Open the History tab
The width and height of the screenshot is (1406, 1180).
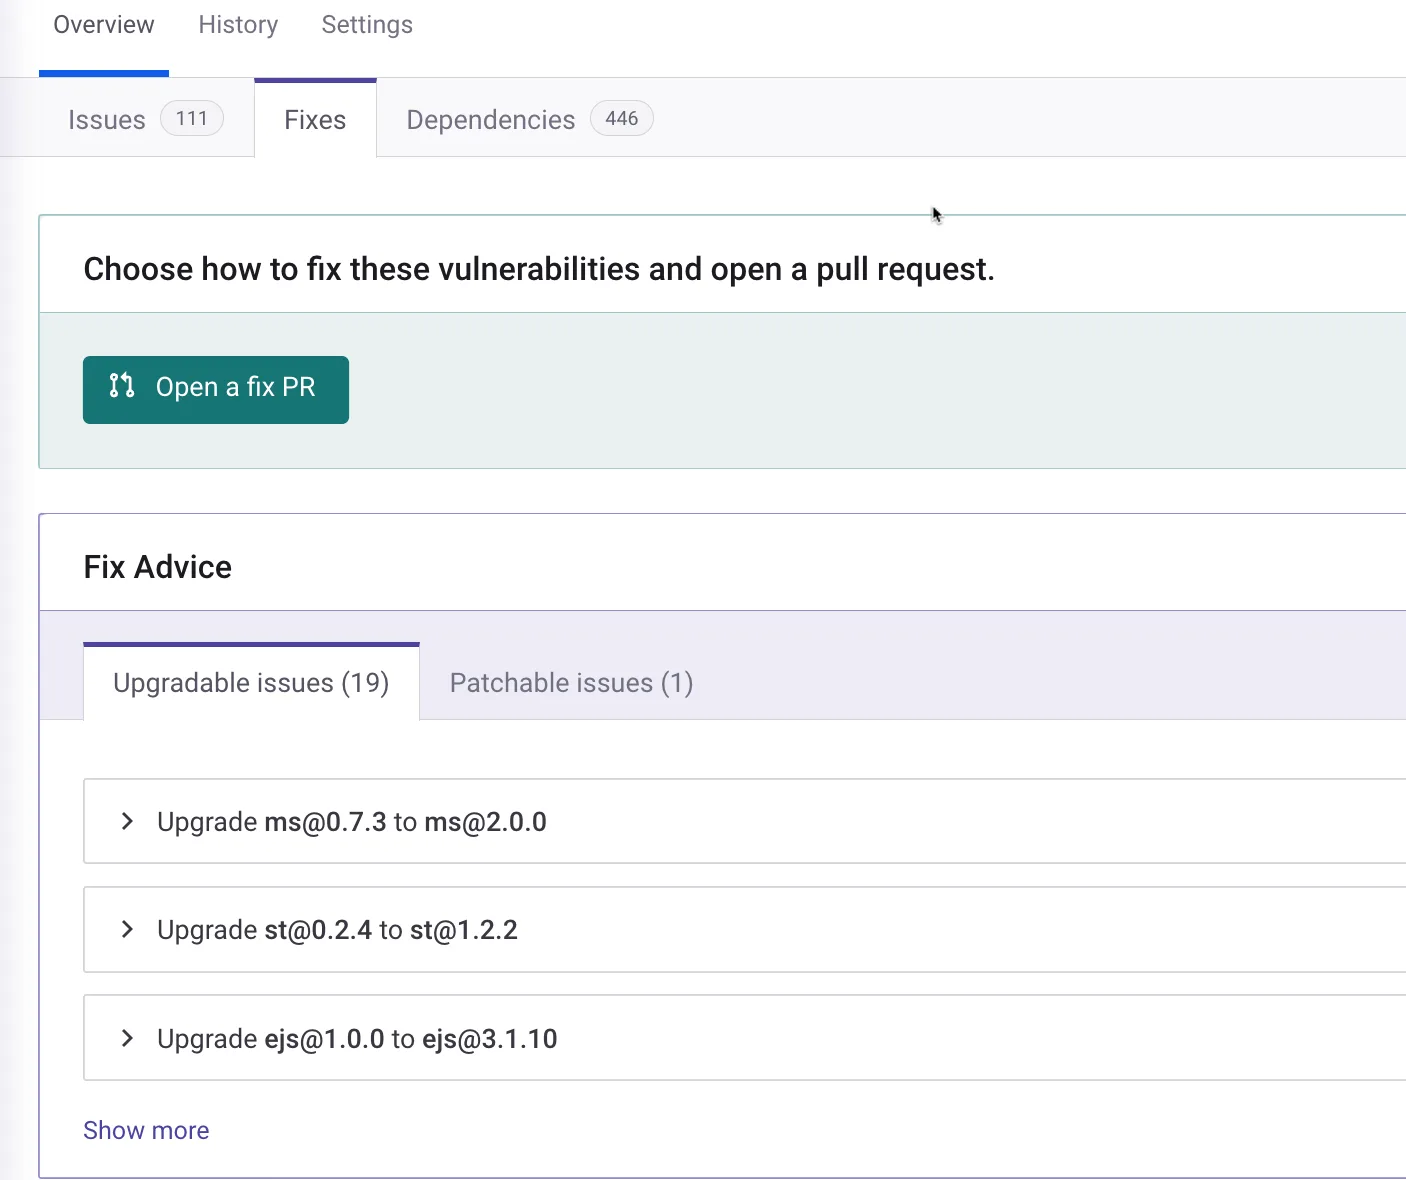point(238,24)
